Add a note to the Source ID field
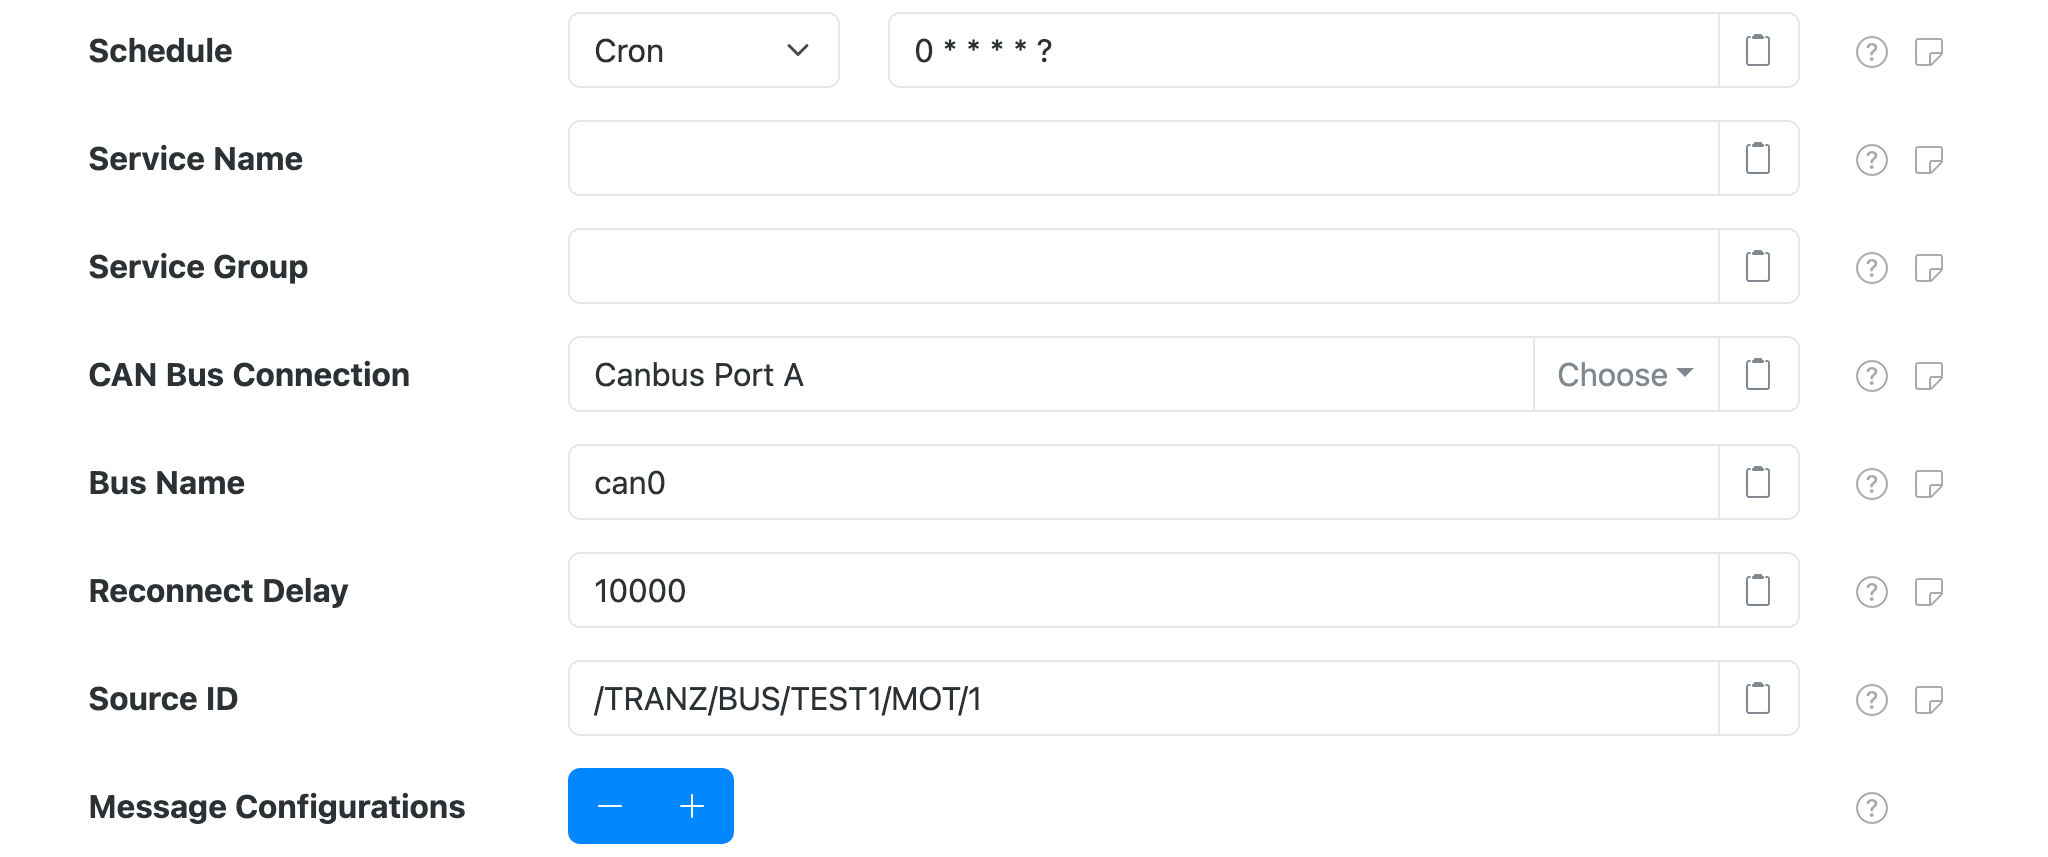Screen dimensions: 2048x857 tap(1930, 698)
